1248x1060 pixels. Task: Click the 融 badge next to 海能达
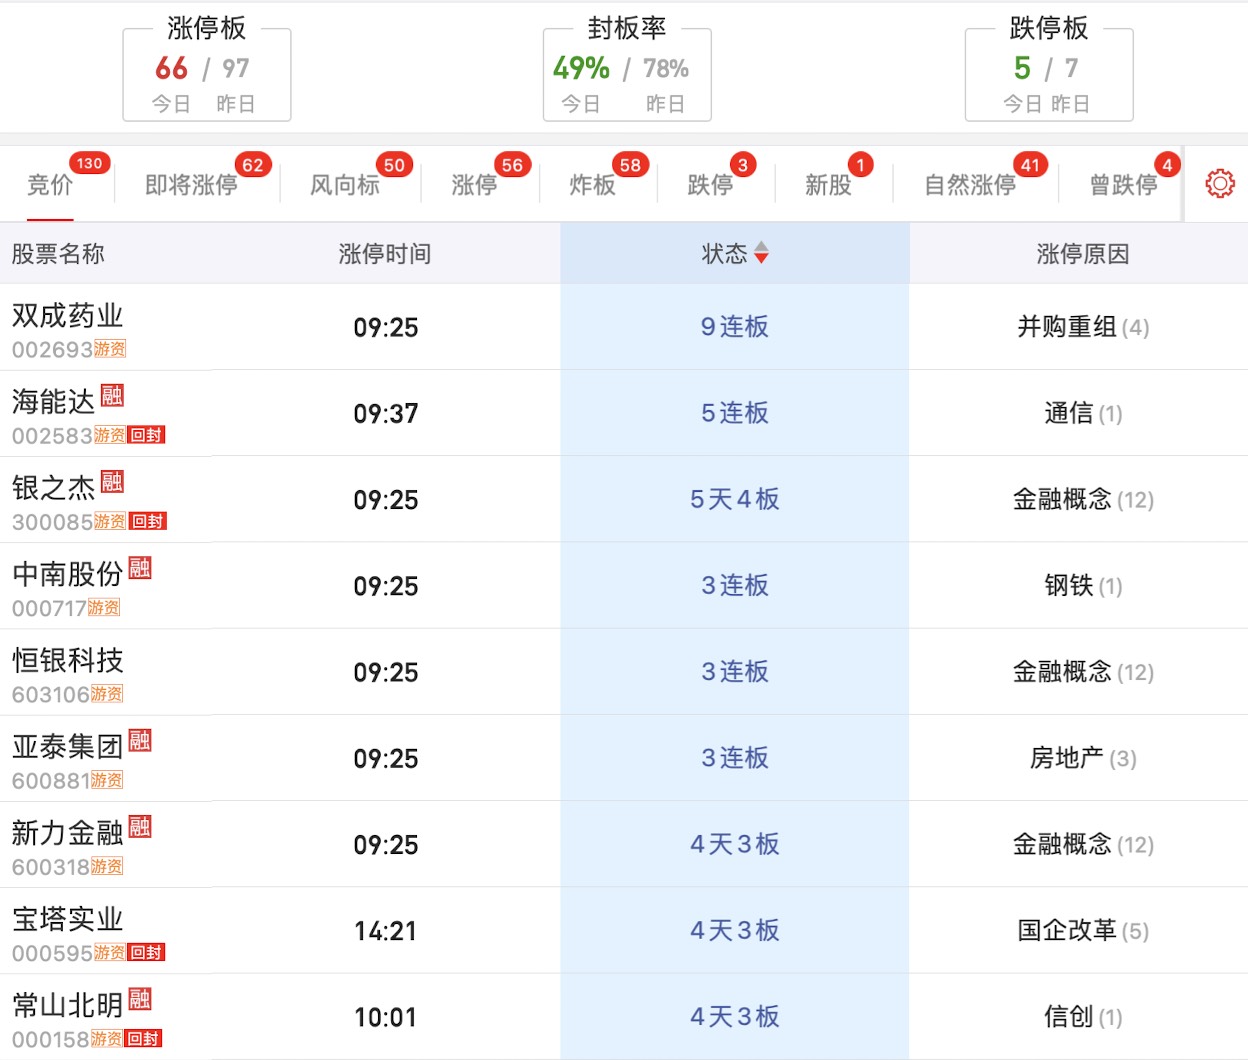[112, 396]
